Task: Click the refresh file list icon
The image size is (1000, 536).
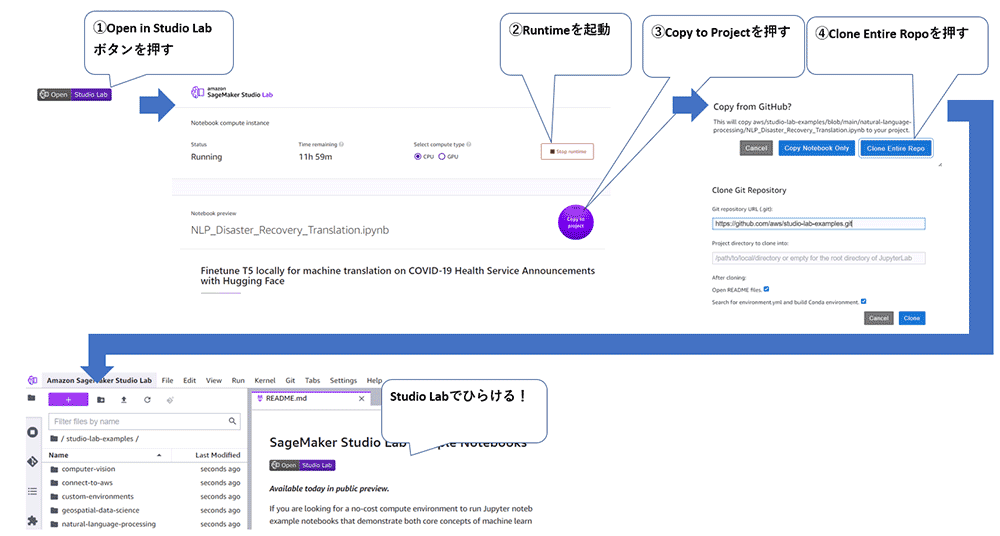Action: coord(147,399)
